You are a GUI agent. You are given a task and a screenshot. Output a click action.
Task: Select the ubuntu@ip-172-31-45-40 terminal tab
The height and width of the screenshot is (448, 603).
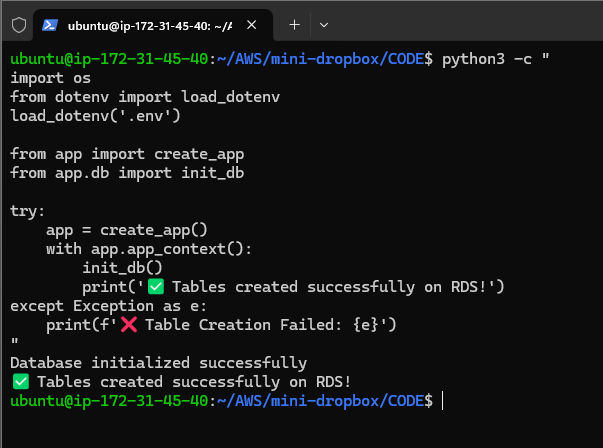[150, 22]
